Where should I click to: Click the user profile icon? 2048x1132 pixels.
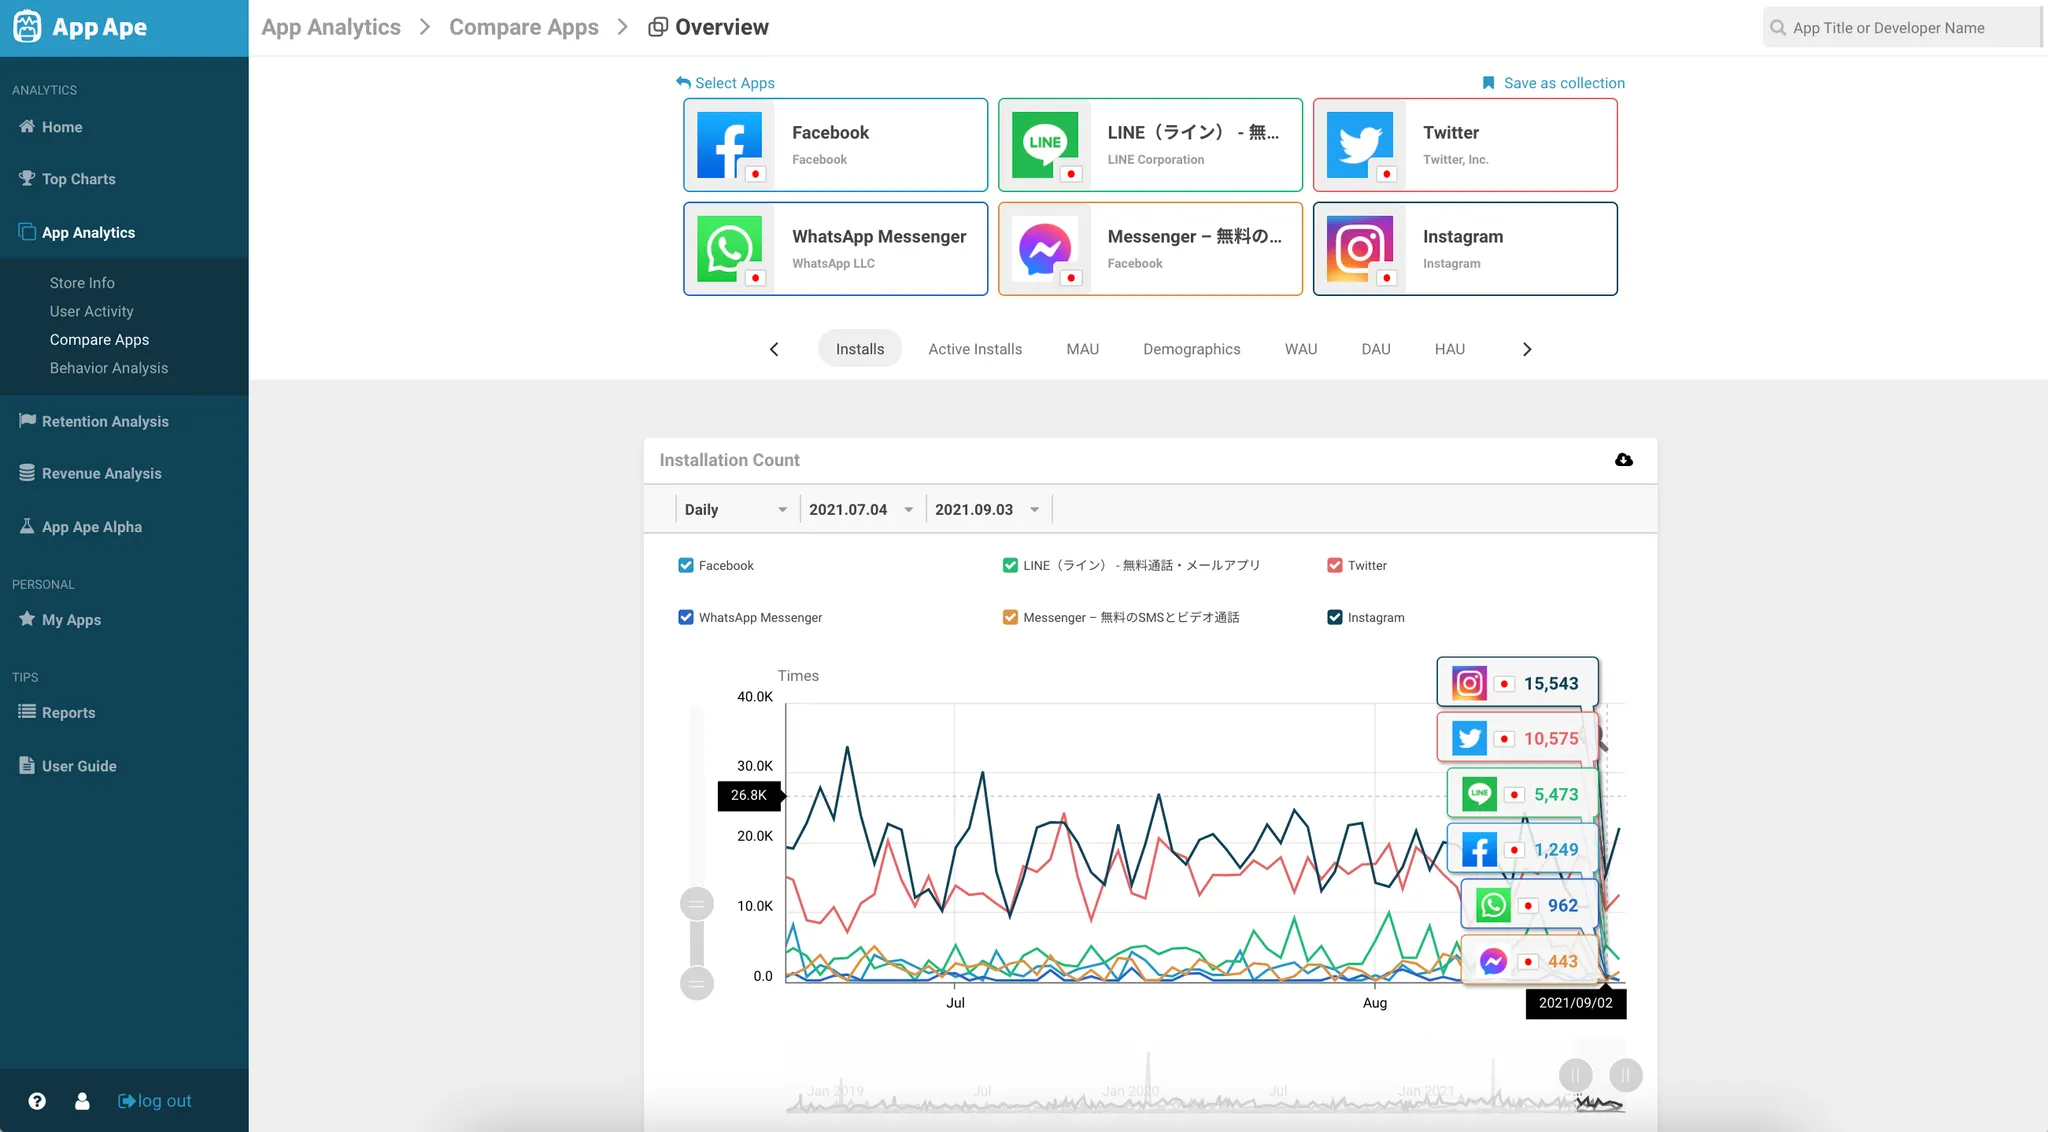point(82,1101)
